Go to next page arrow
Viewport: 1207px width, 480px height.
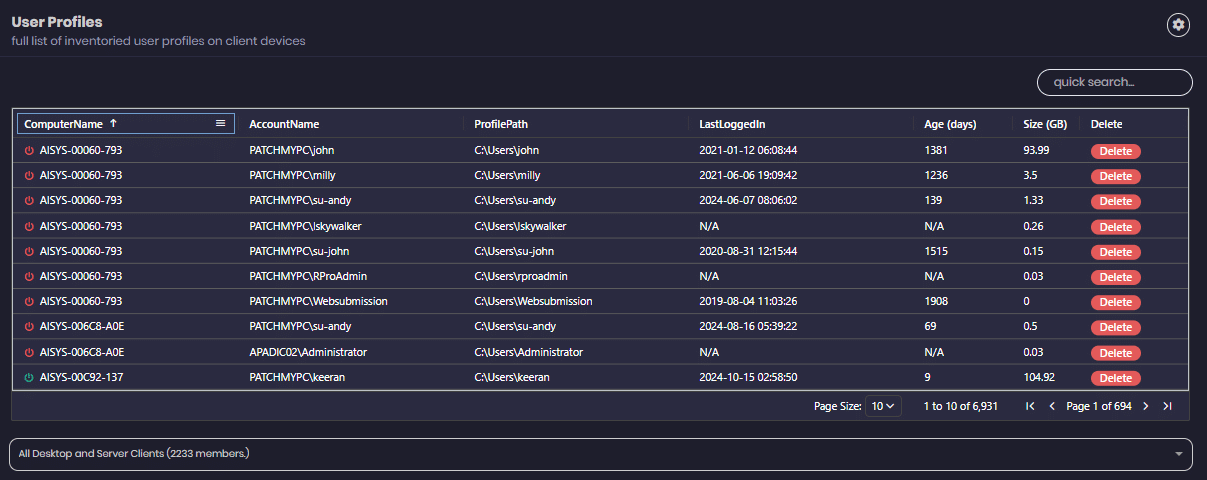pos(1145,406)
